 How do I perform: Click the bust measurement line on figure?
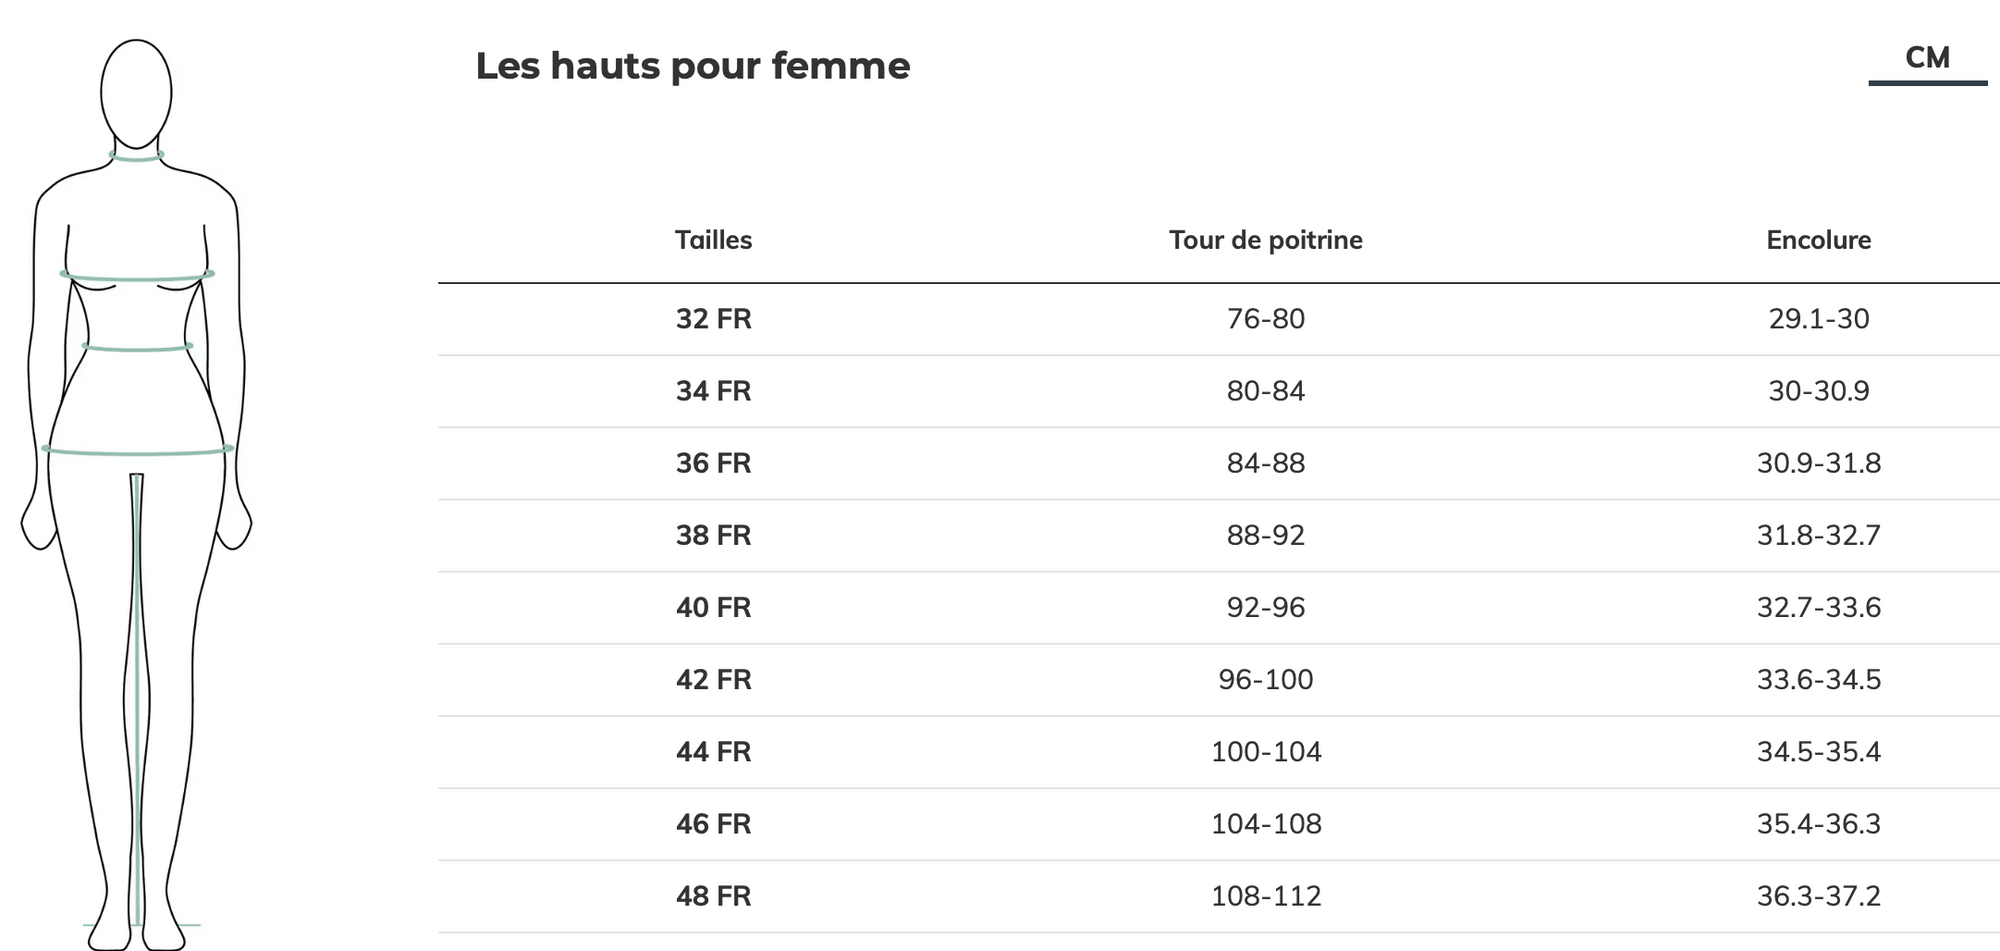point(137,275)
